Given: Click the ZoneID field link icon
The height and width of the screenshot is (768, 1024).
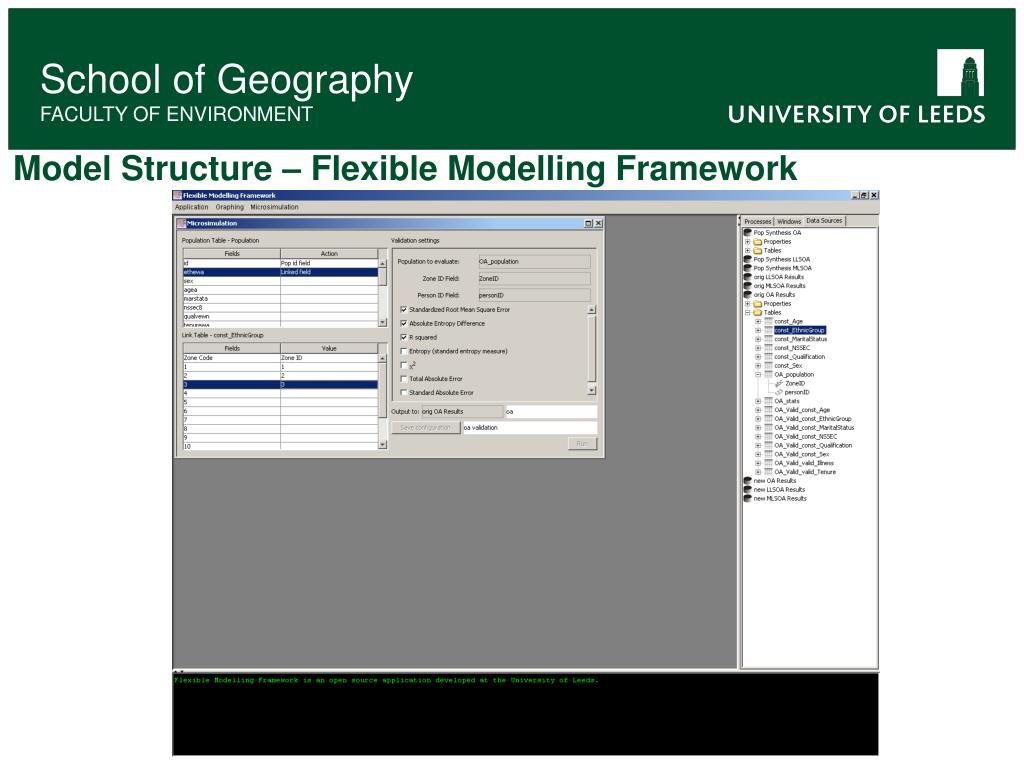Looking at the screenshot, I should tap(778, 383).
